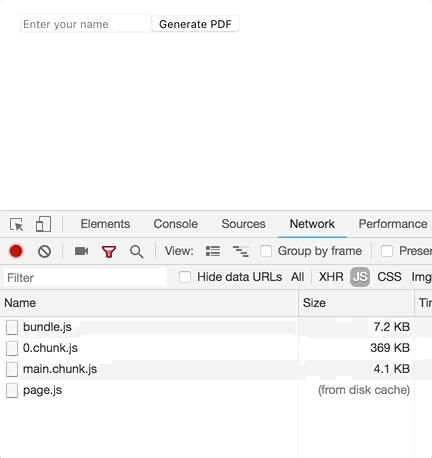
Task: Focus the Enter your name field
Action: pos(85,24)
